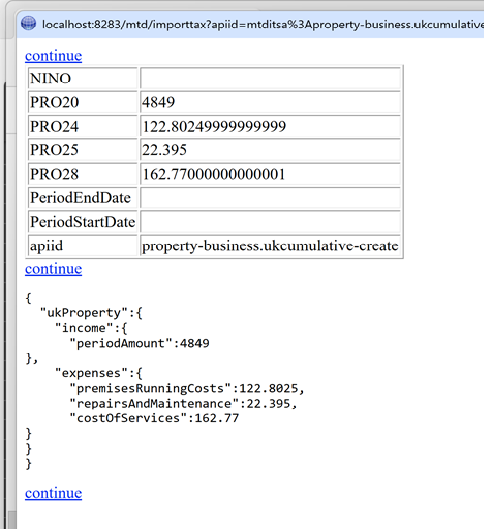
Task: Click the empty PeriodStartDate value cell
Action: [x=270, y=222]
